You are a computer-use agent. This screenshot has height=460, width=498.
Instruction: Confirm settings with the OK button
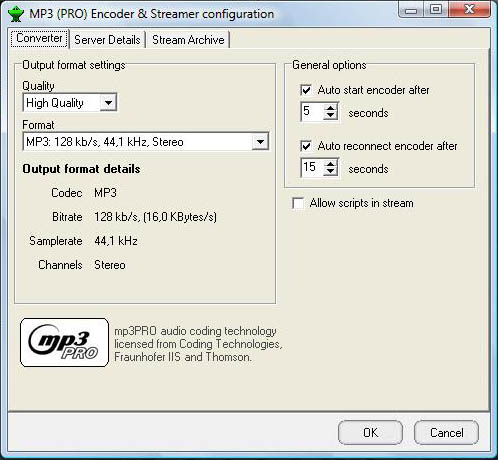tap(370, 433)
